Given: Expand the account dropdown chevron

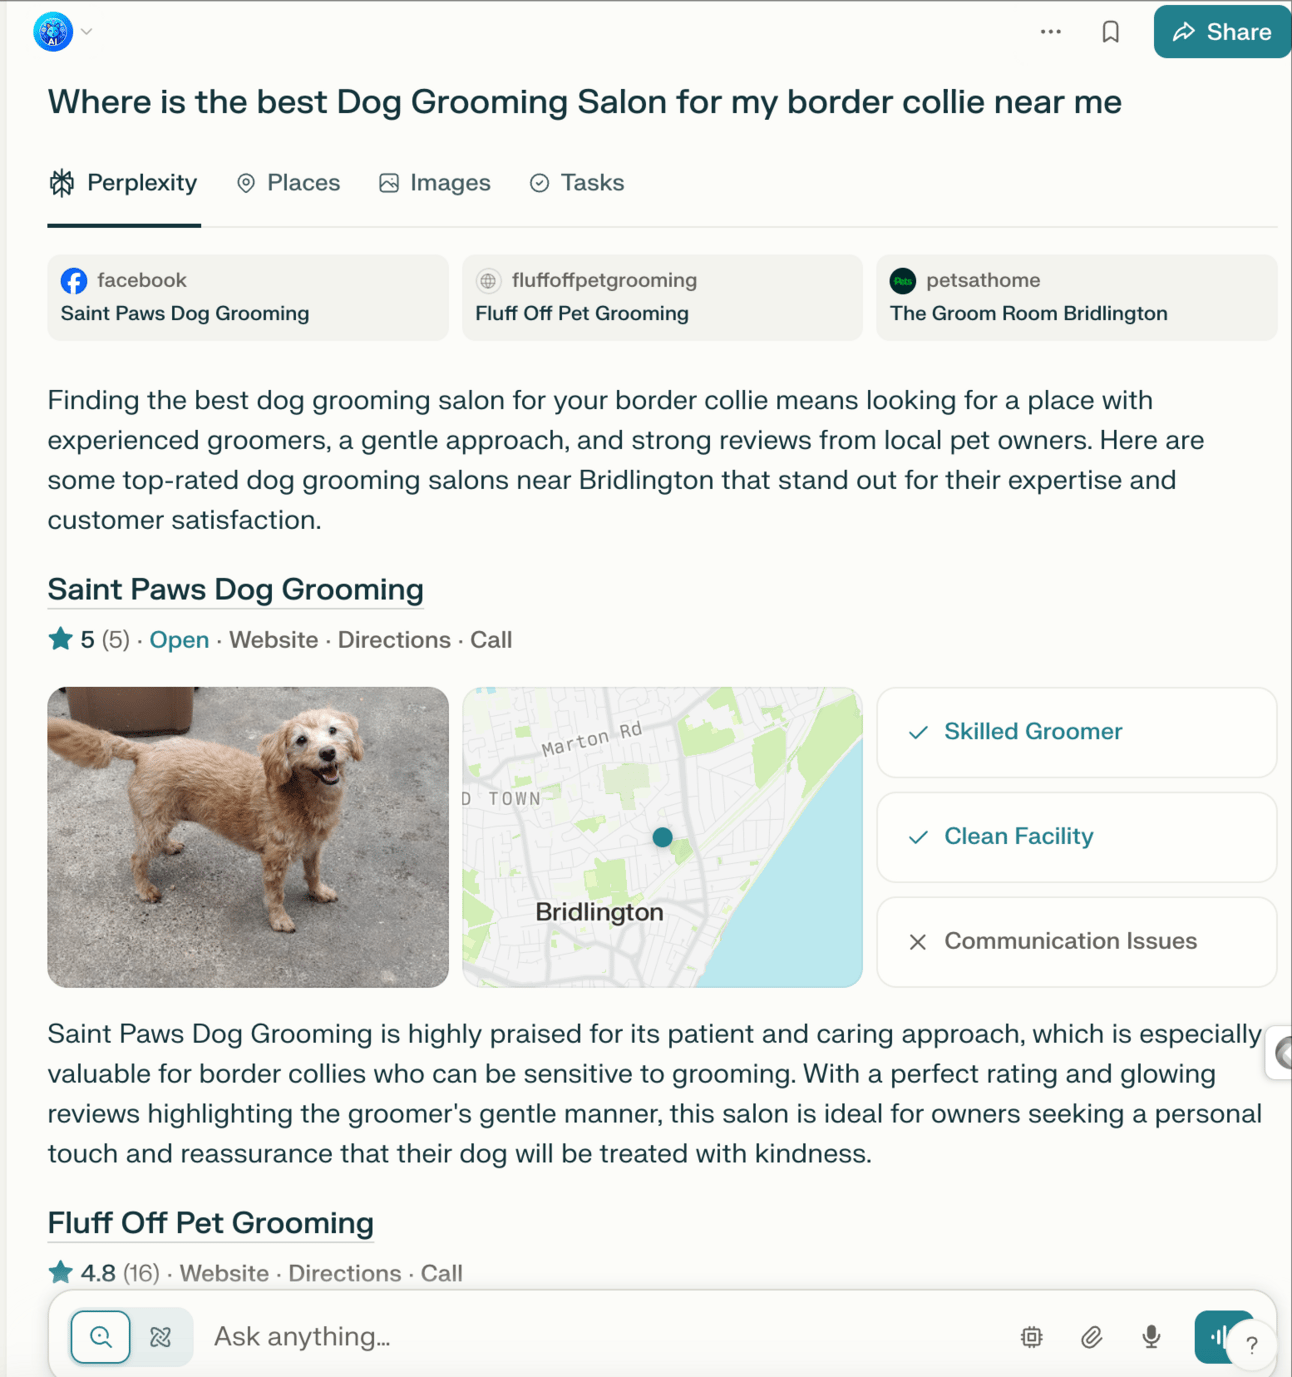Looking at the screenshot, I should coord(87,32).
